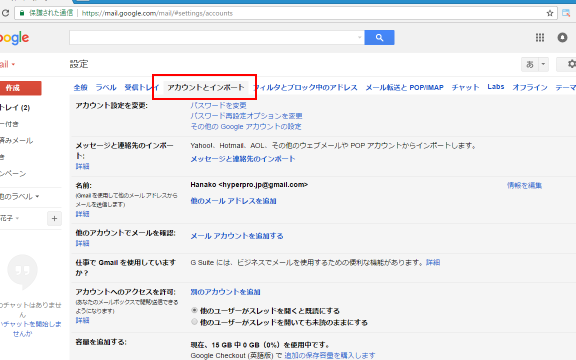
Task: Open the 花子 chat status dropdown
Action: pyautogui.click(x=10, y=218)
